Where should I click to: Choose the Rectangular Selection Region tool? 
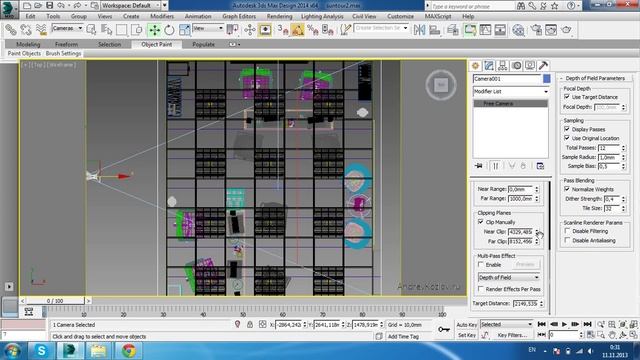[x=121, y=30]
